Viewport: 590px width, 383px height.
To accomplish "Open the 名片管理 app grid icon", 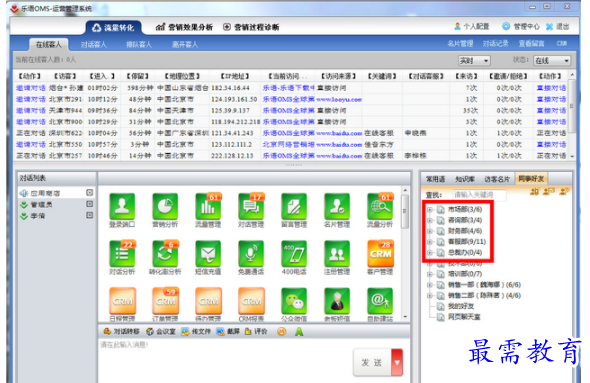I will coord(337,206).
